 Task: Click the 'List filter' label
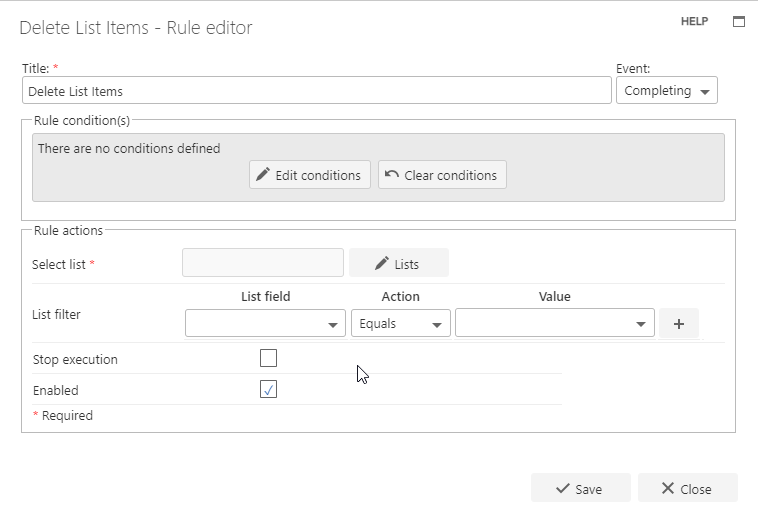click(x=56, y=315)
